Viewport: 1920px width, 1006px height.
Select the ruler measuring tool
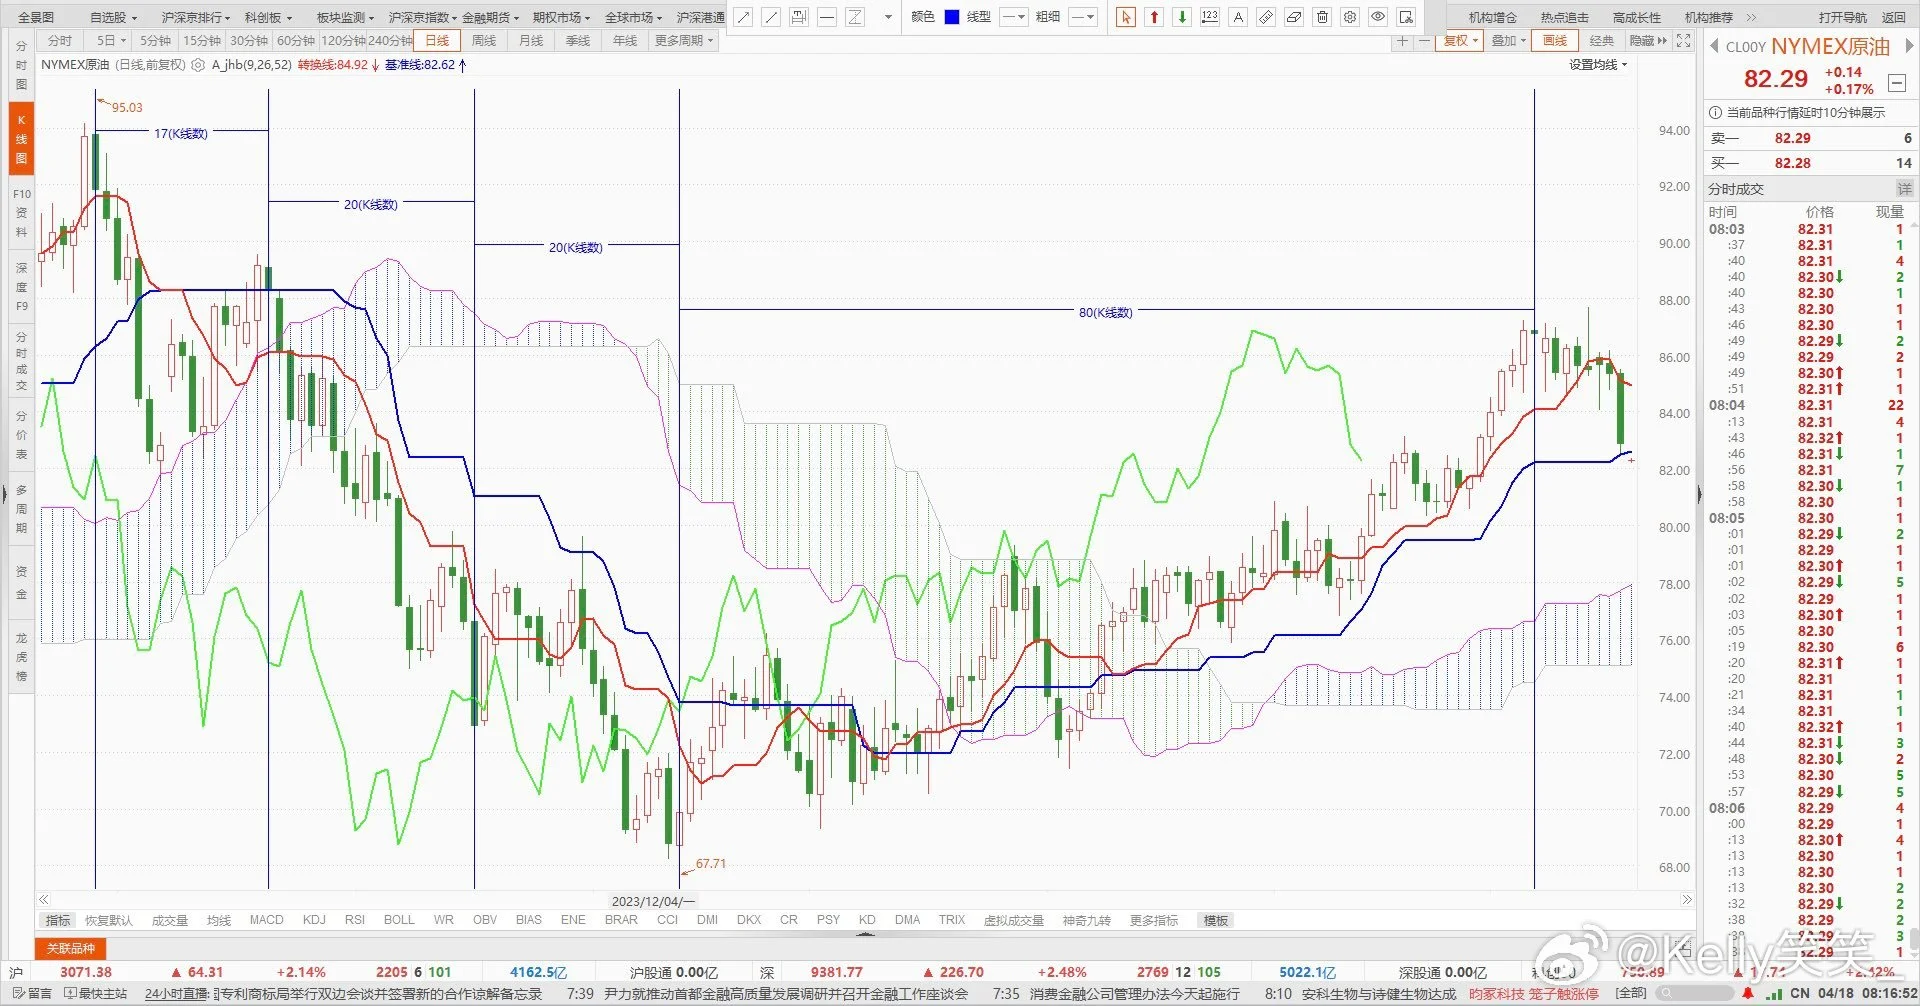(x=1266, y=17)
